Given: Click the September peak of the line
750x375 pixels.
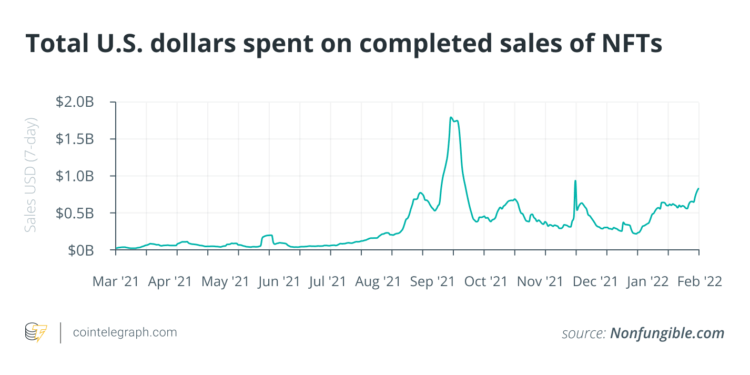Looking at the screenshot, I should tap(451, 117).
